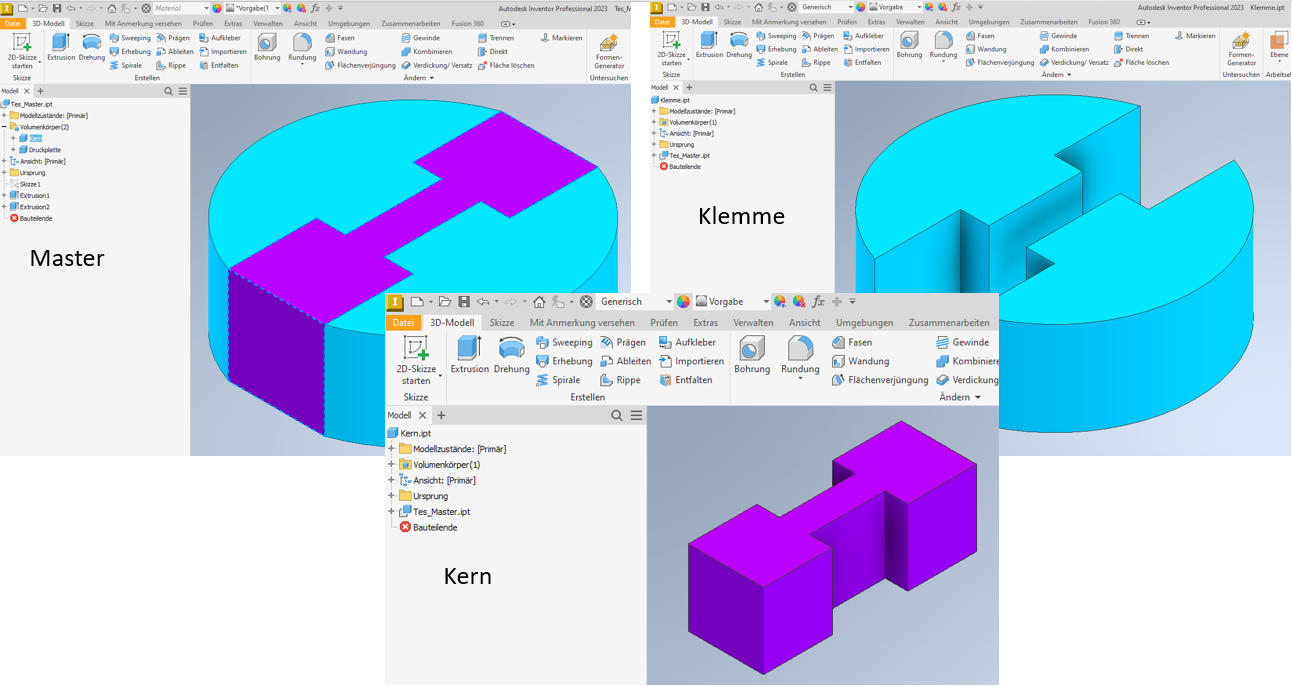Image resolution: width=1292 pixels, height=686 pixels.
Task: Open Formen-Generator in Master window
Action: (x=609, y=51)
